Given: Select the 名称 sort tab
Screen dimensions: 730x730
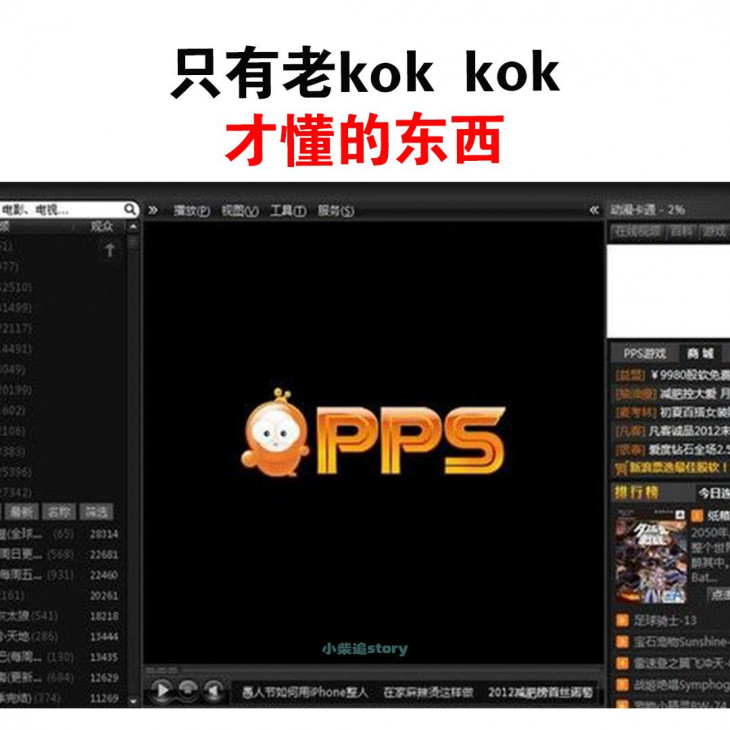Looking at the screenshot, I should [59, 512].
